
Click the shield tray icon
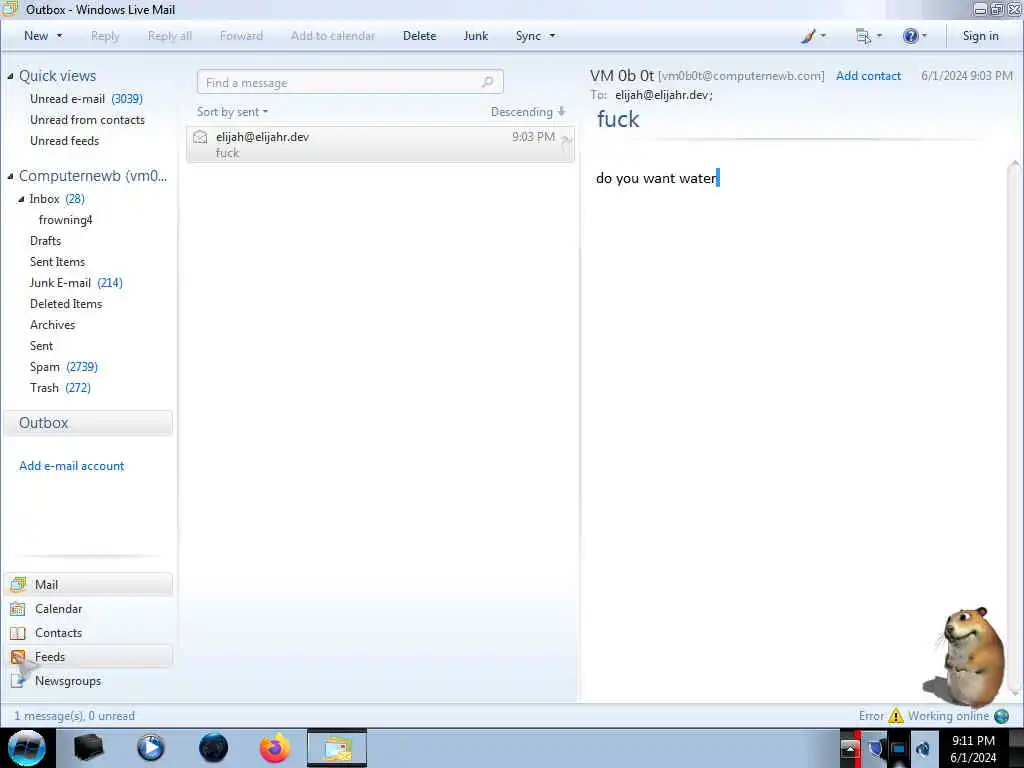pyautogui.click(x=876, y=748)
